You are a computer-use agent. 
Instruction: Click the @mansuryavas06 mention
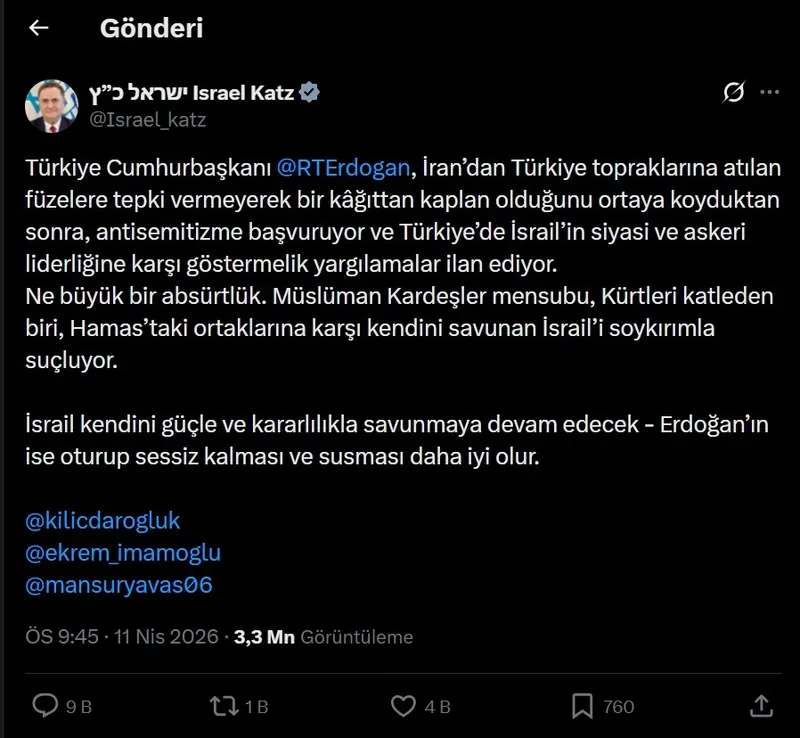coord(122,585)
